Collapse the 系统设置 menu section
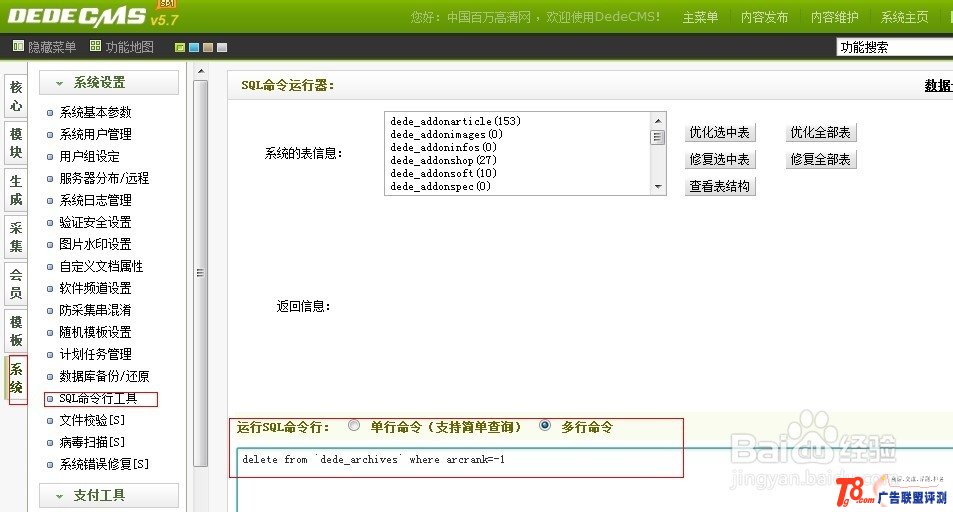The image size is (953, 512). pyautogui.click(x=109, y=83)
